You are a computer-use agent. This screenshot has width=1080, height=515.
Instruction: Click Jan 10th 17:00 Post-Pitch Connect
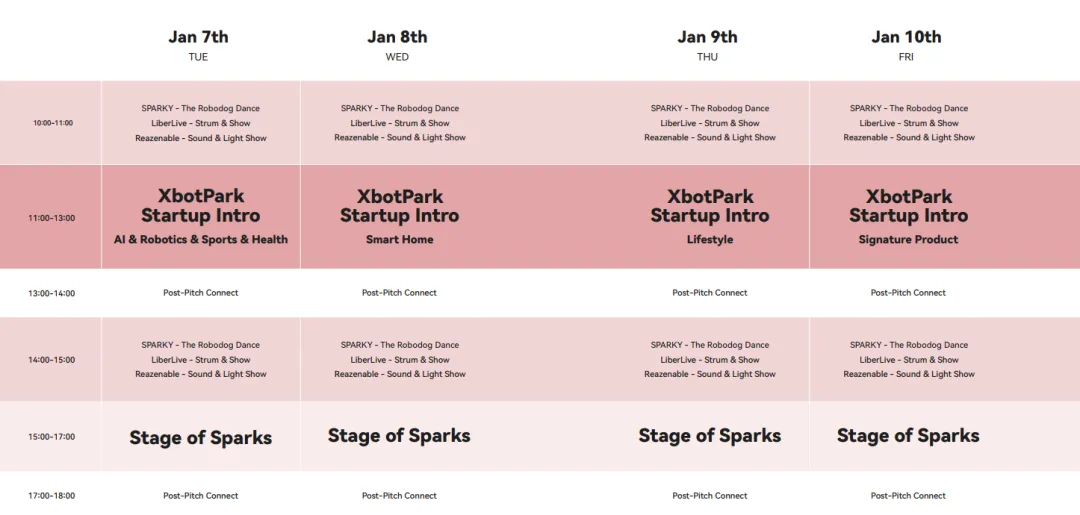coord(908,496)
